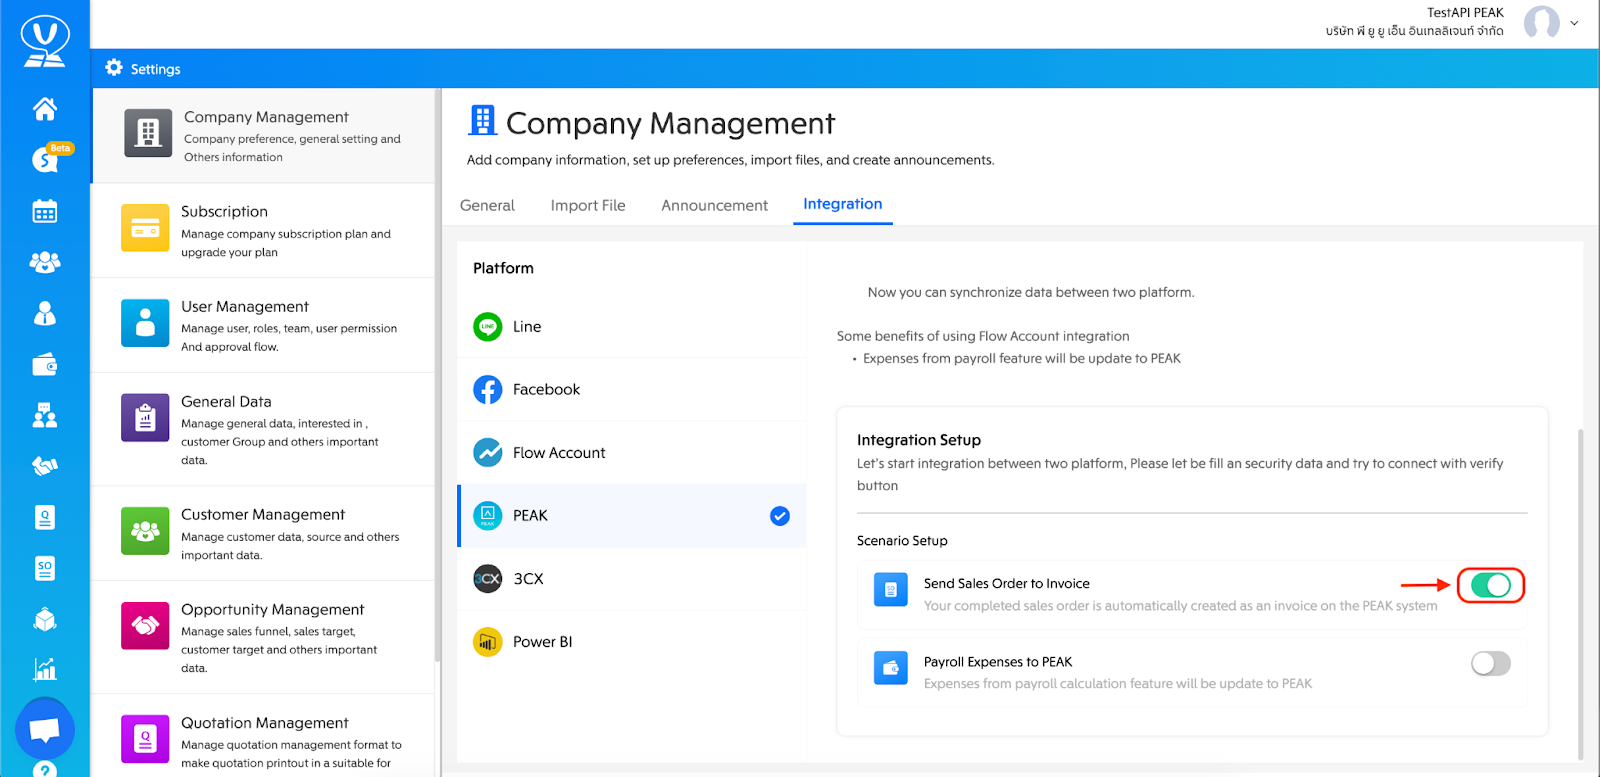Open the product box icon in sidebar
The height and width of the screenshot is (777, 1600).
coord(45,620)
